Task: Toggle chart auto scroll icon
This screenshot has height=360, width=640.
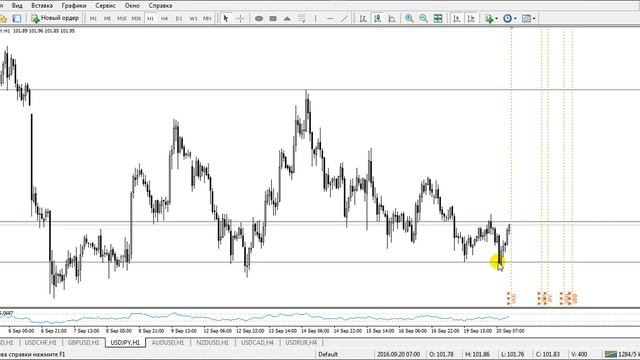Action: pyautogui.click(x=457, y=18)
